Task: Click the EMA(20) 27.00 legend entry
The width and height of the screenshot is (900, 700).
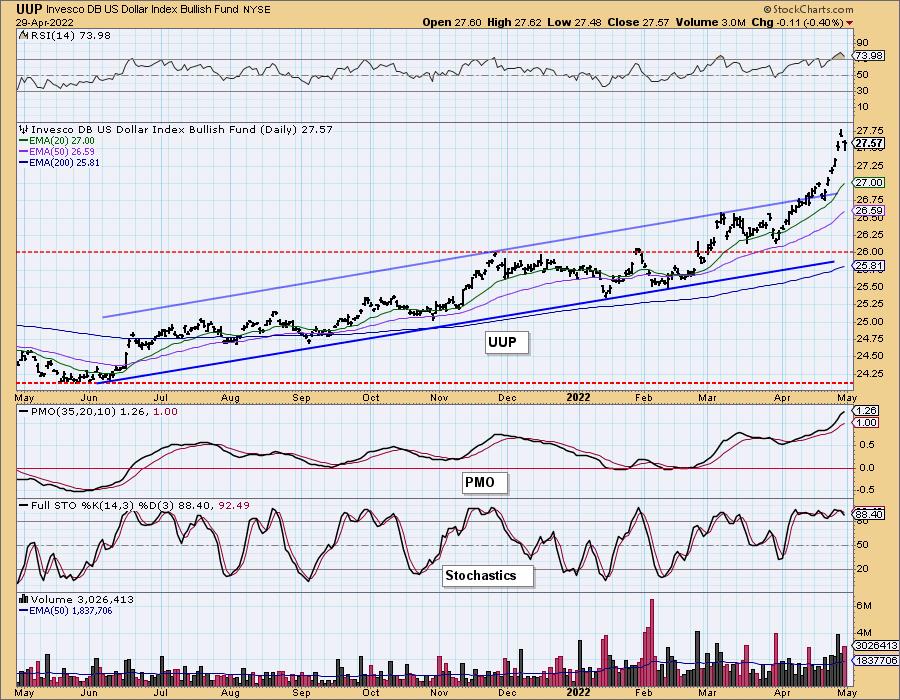Action: coord(57,141)
